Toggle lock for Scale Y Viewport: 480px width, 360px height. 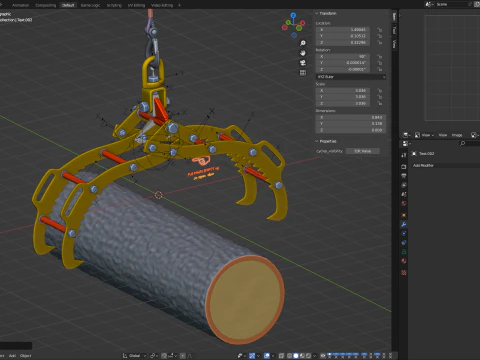click(x=379, y=97)
